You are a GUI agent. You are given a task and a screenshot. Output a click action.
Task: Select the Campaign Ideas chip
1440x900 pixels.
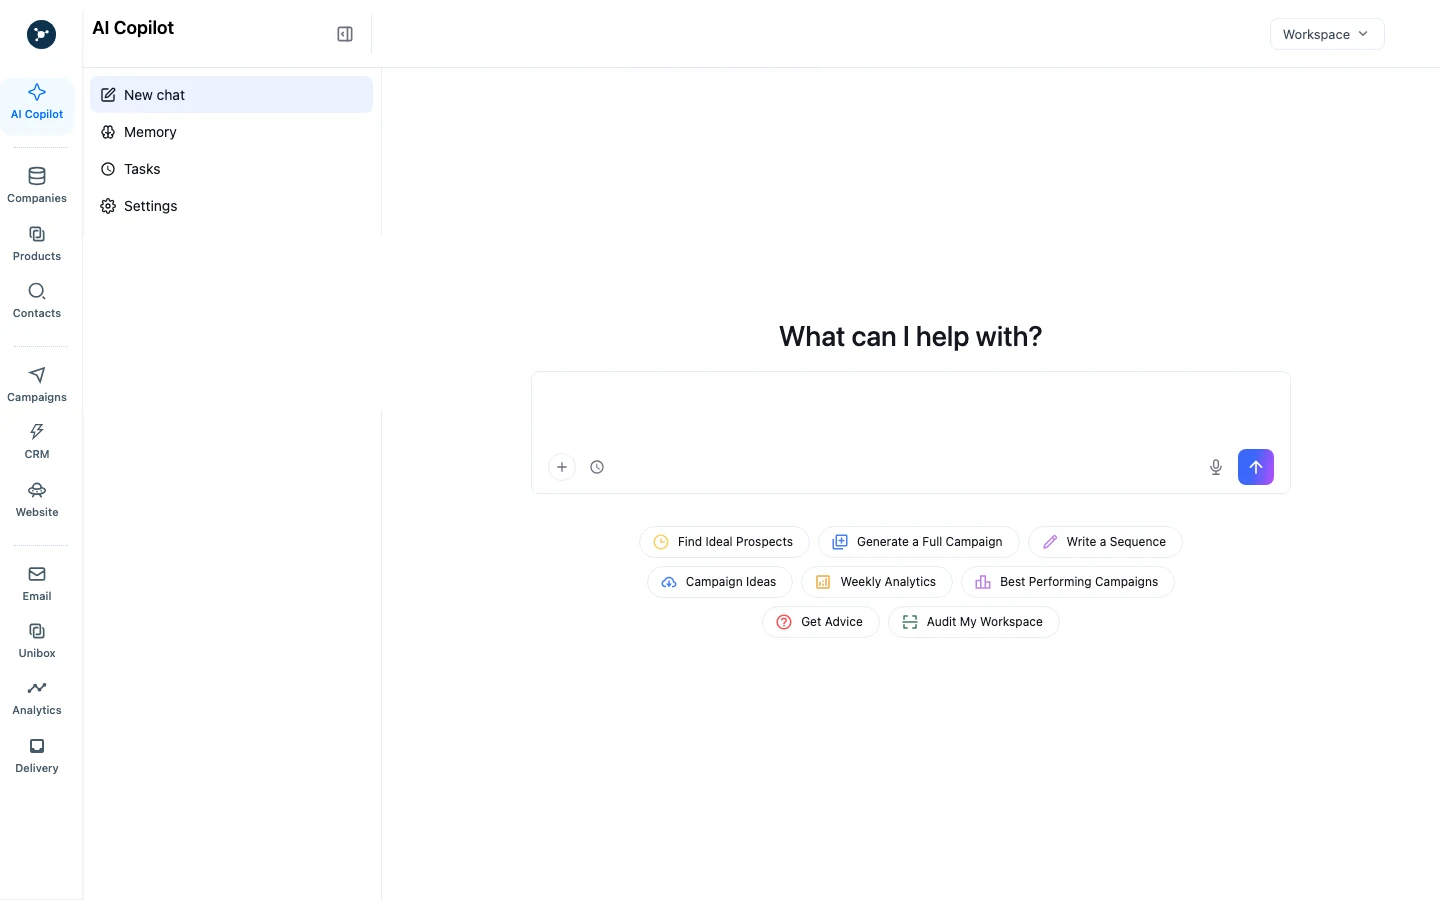[720, 582]
